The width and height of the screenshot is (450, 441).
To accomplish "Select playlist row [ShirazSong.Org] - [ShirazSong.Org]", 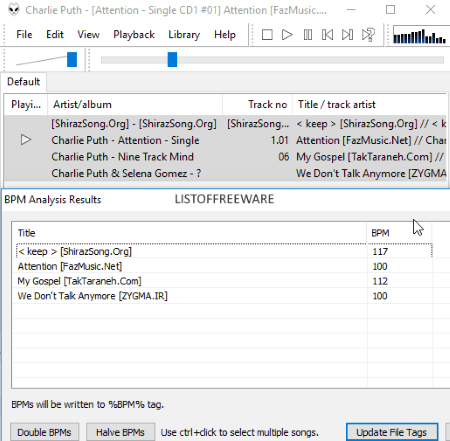I will [x=225, y=124].
